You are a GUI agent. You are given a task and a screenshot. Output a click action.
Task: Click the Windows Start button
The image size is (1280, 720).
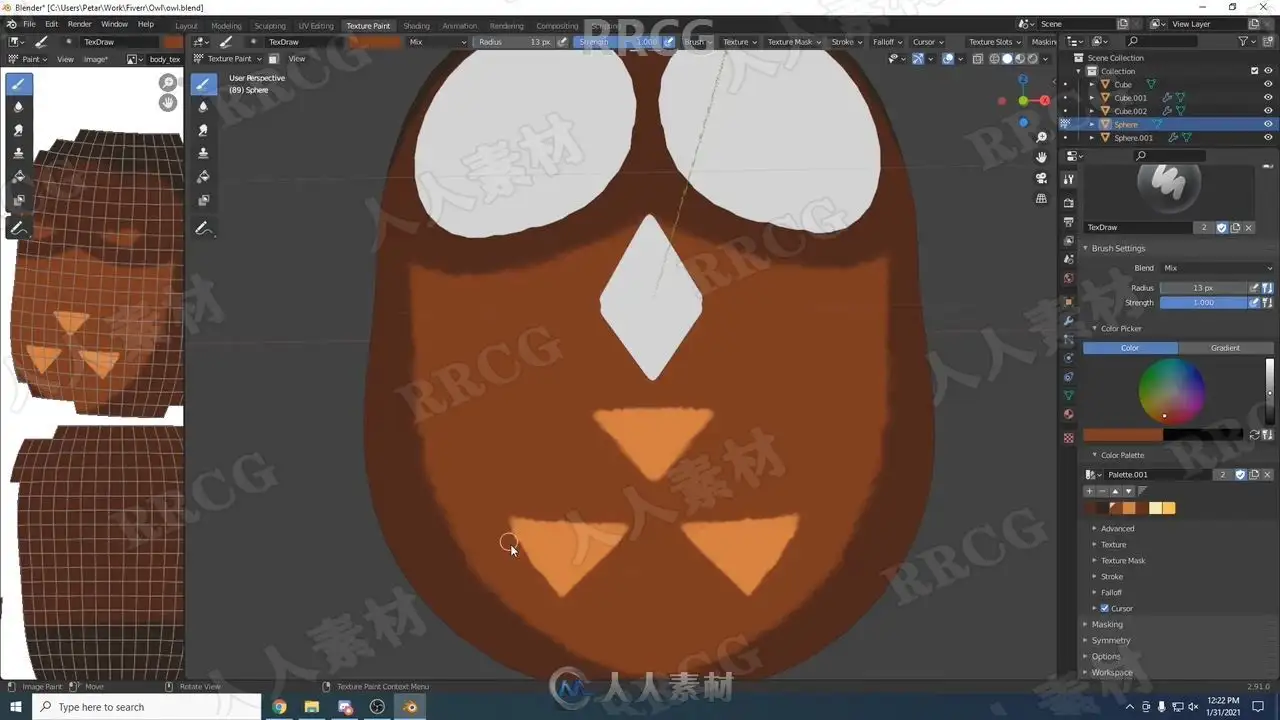16,707
